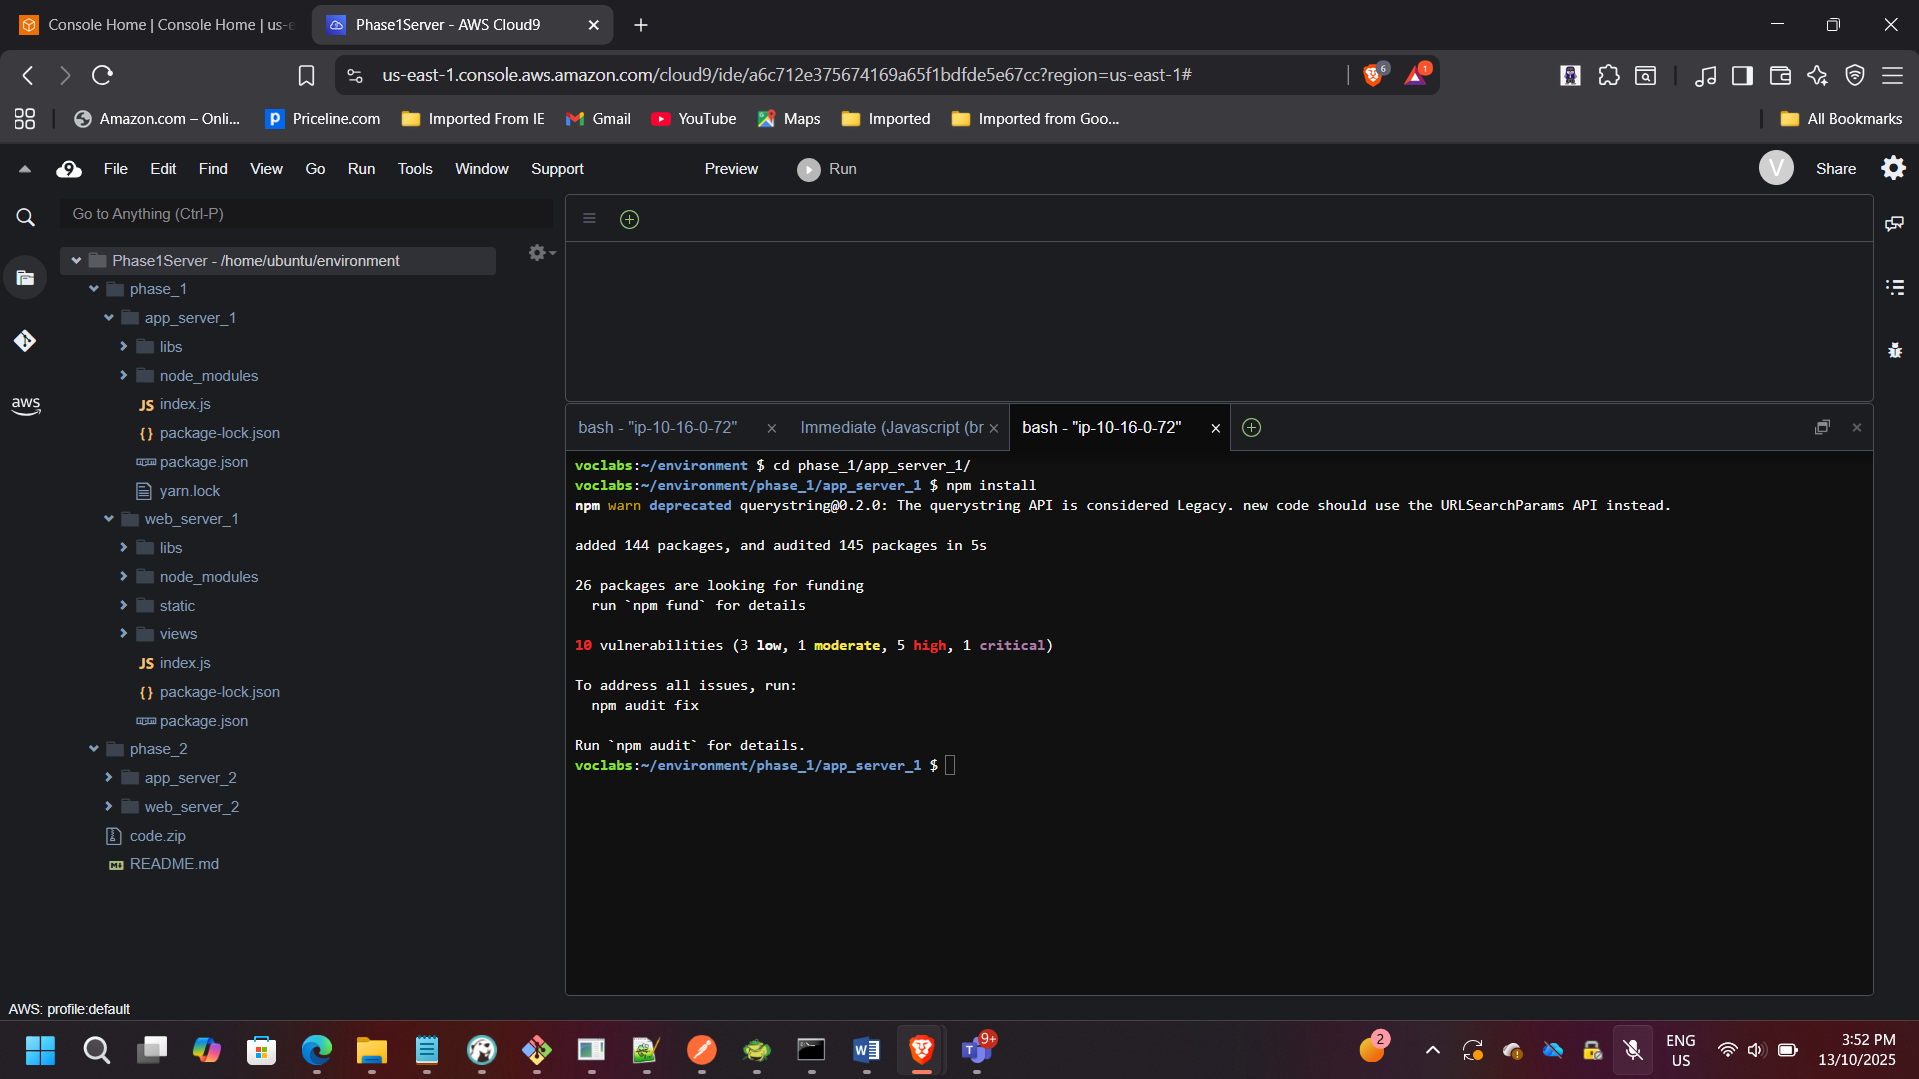Click the Share button
Viewport: 1919px width, 1079px height.
tap(1835, 169)
